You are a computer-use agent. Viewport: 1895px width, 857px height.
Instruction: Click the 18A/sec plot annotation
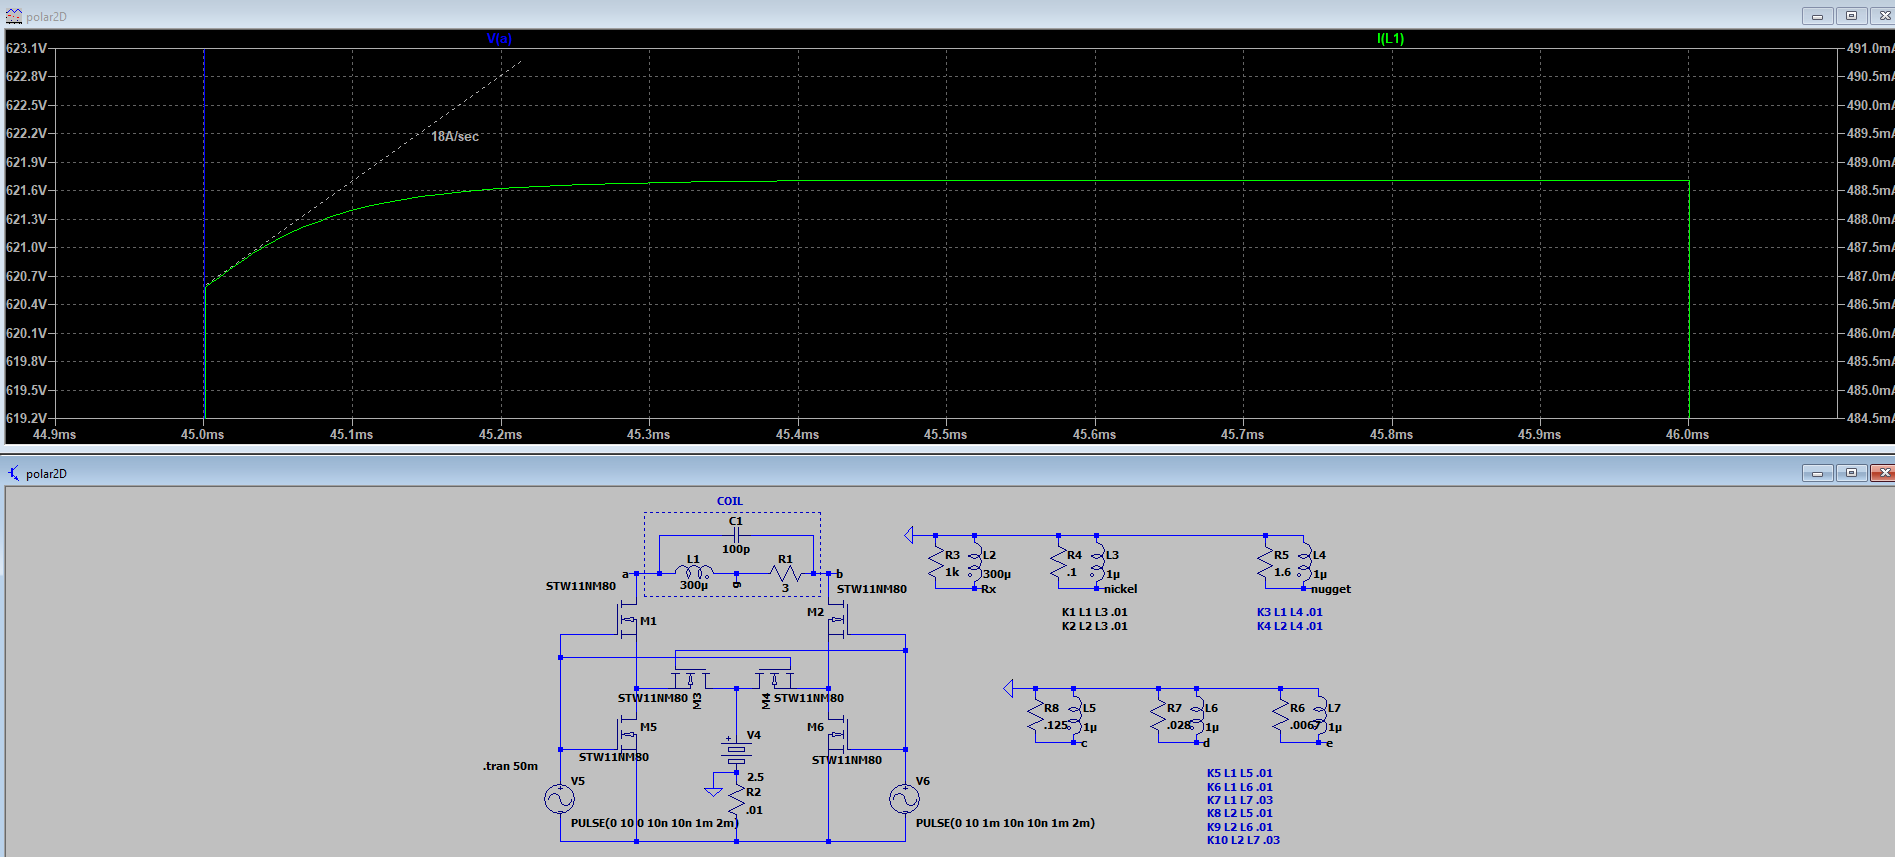tap(455, 137)
